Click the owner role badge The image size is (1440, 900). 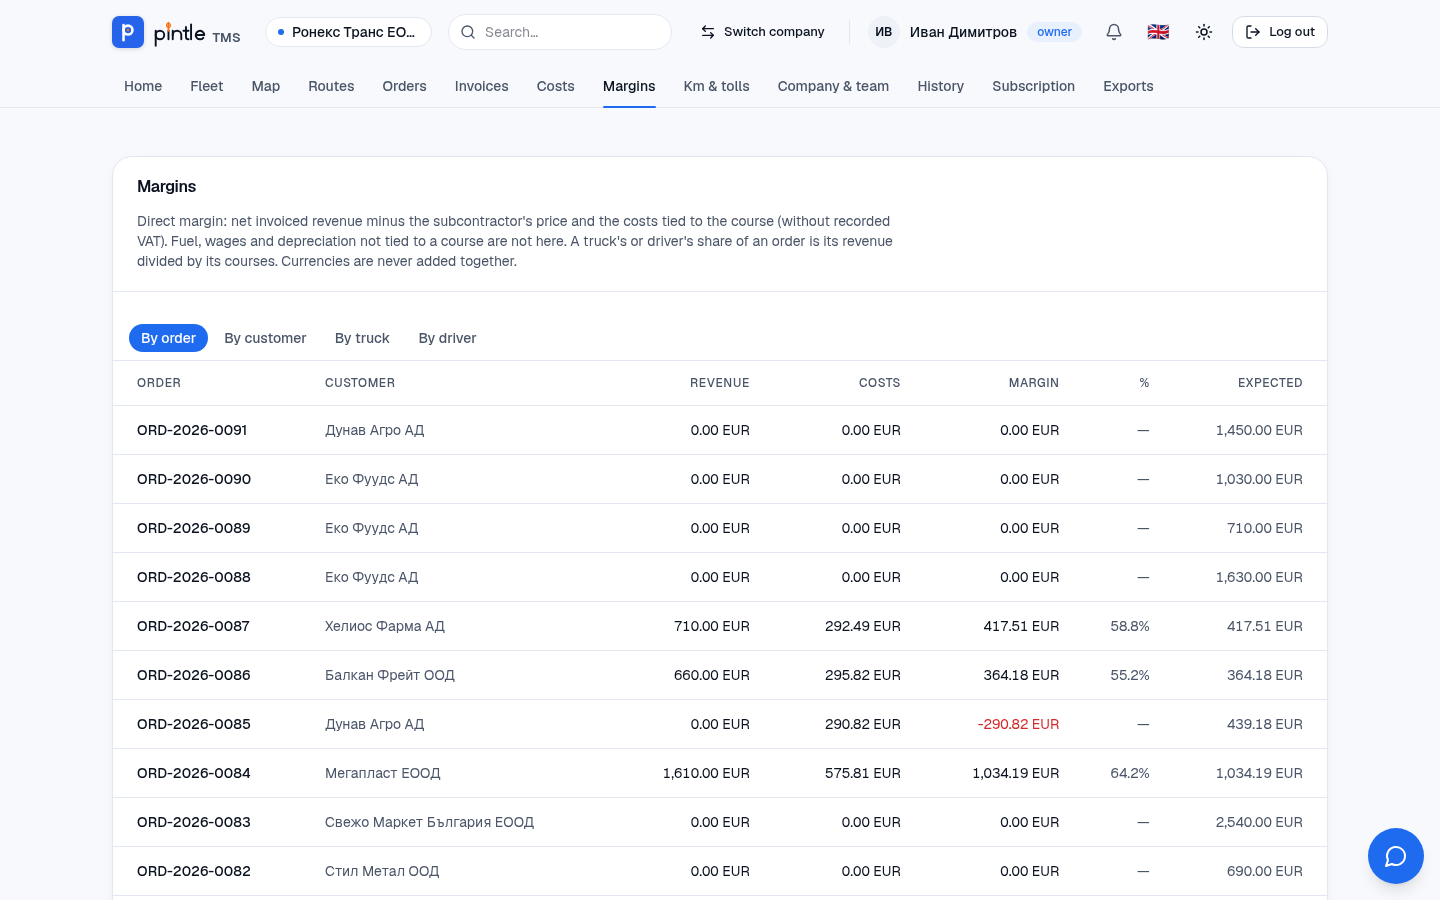pyautogui.click(x=1054, y=32)
